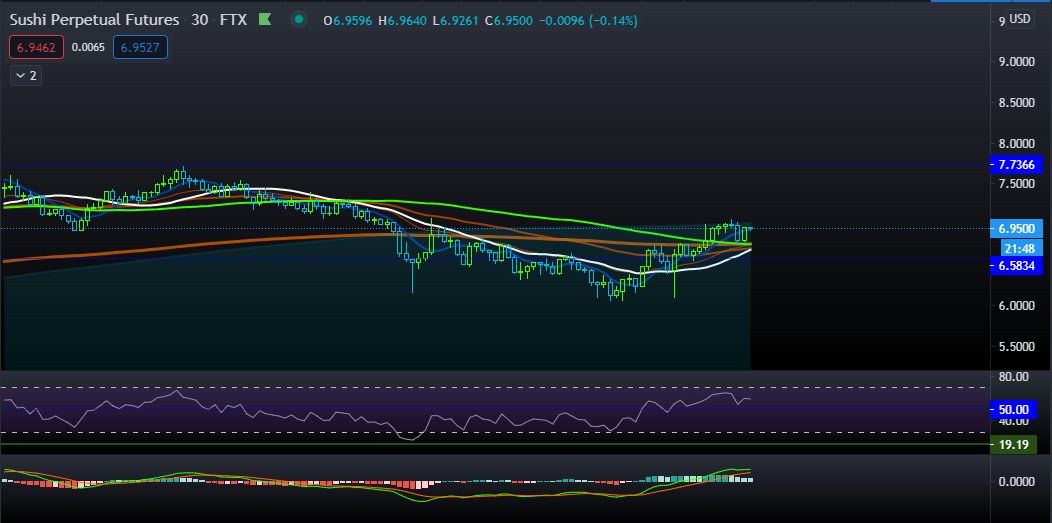Select the 6.5834 horizontal line price label
Viewport: 1052px width, 523px height.
pyautogui.click(x=1016, y=266)
